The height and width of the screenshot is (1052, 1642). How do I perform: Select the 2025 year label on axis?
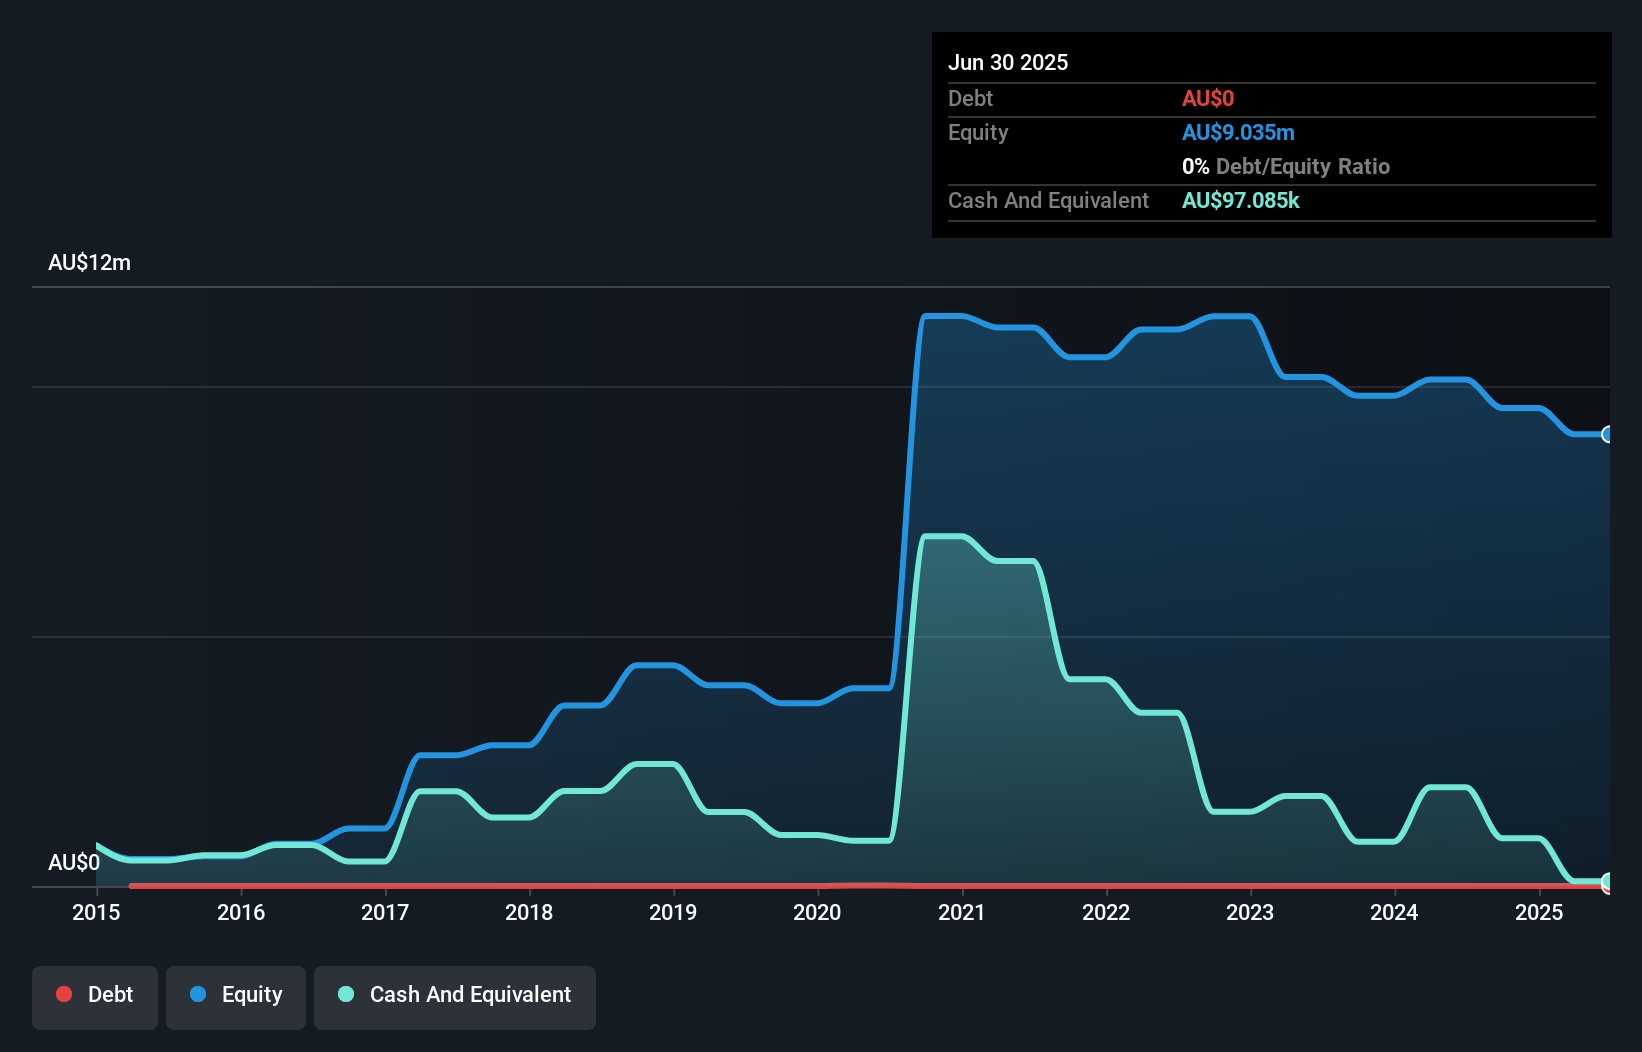click(x=1539, y=912)
